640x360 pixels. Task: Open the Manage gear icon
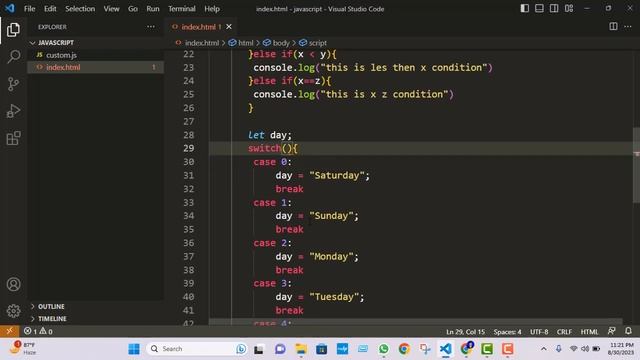[13, 311]
